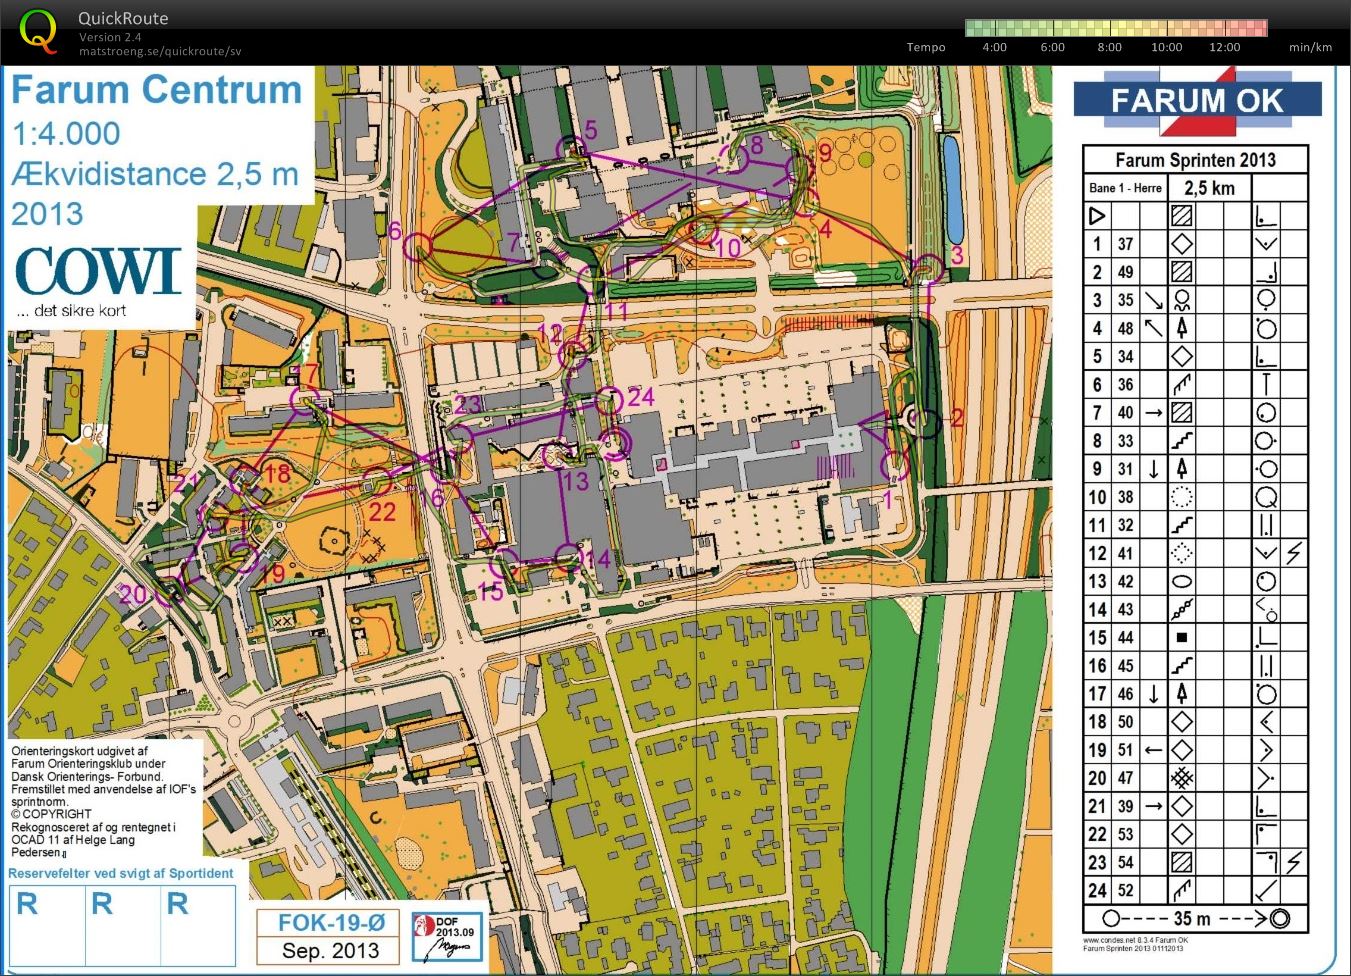Screen dimensions: 1351x976
Task: Click the COWI sponsor logo
Action: [x=98, y=271]
